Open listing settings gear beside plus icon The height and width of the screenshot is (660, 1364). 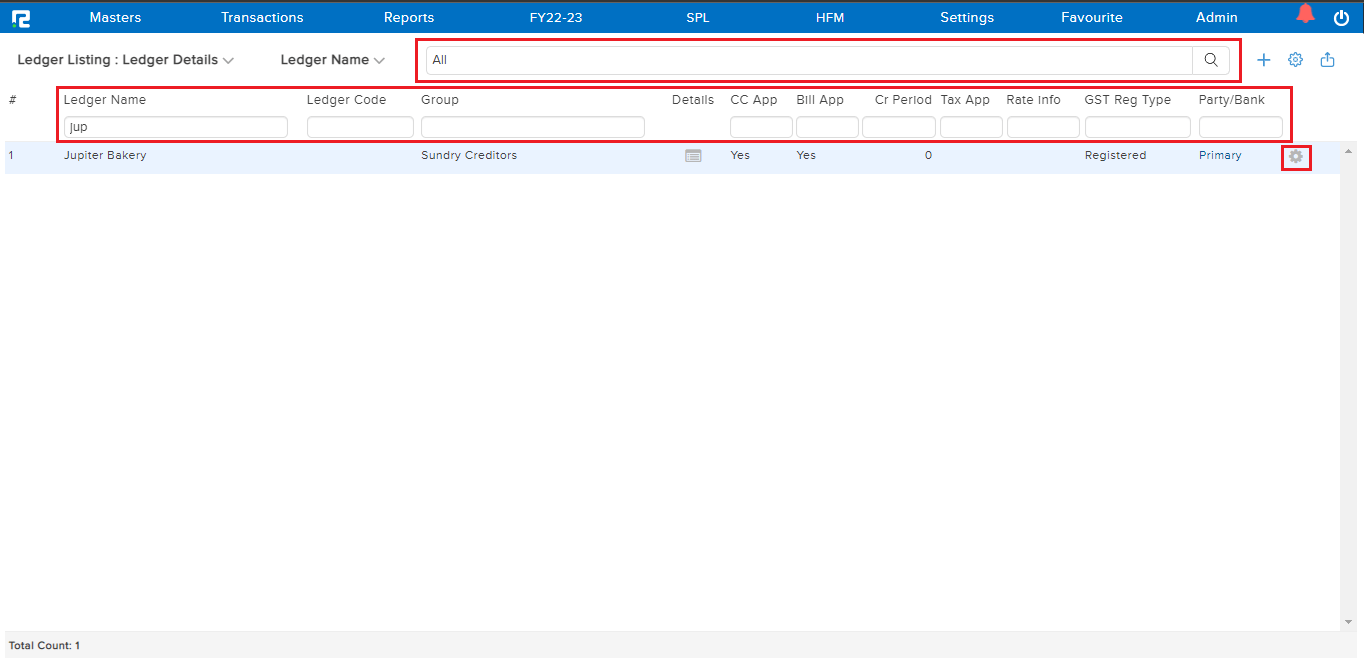(1295, 60)
